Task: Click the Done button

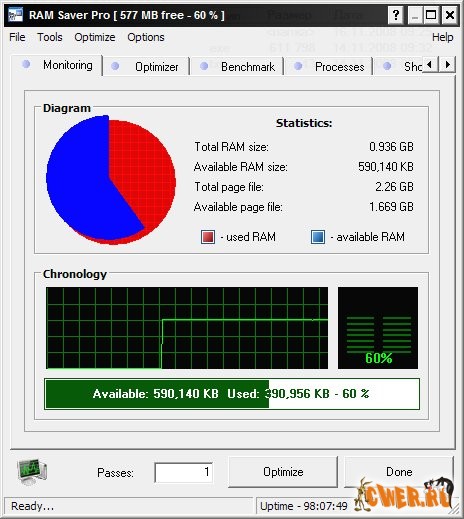Action: [x=399, y=472]
